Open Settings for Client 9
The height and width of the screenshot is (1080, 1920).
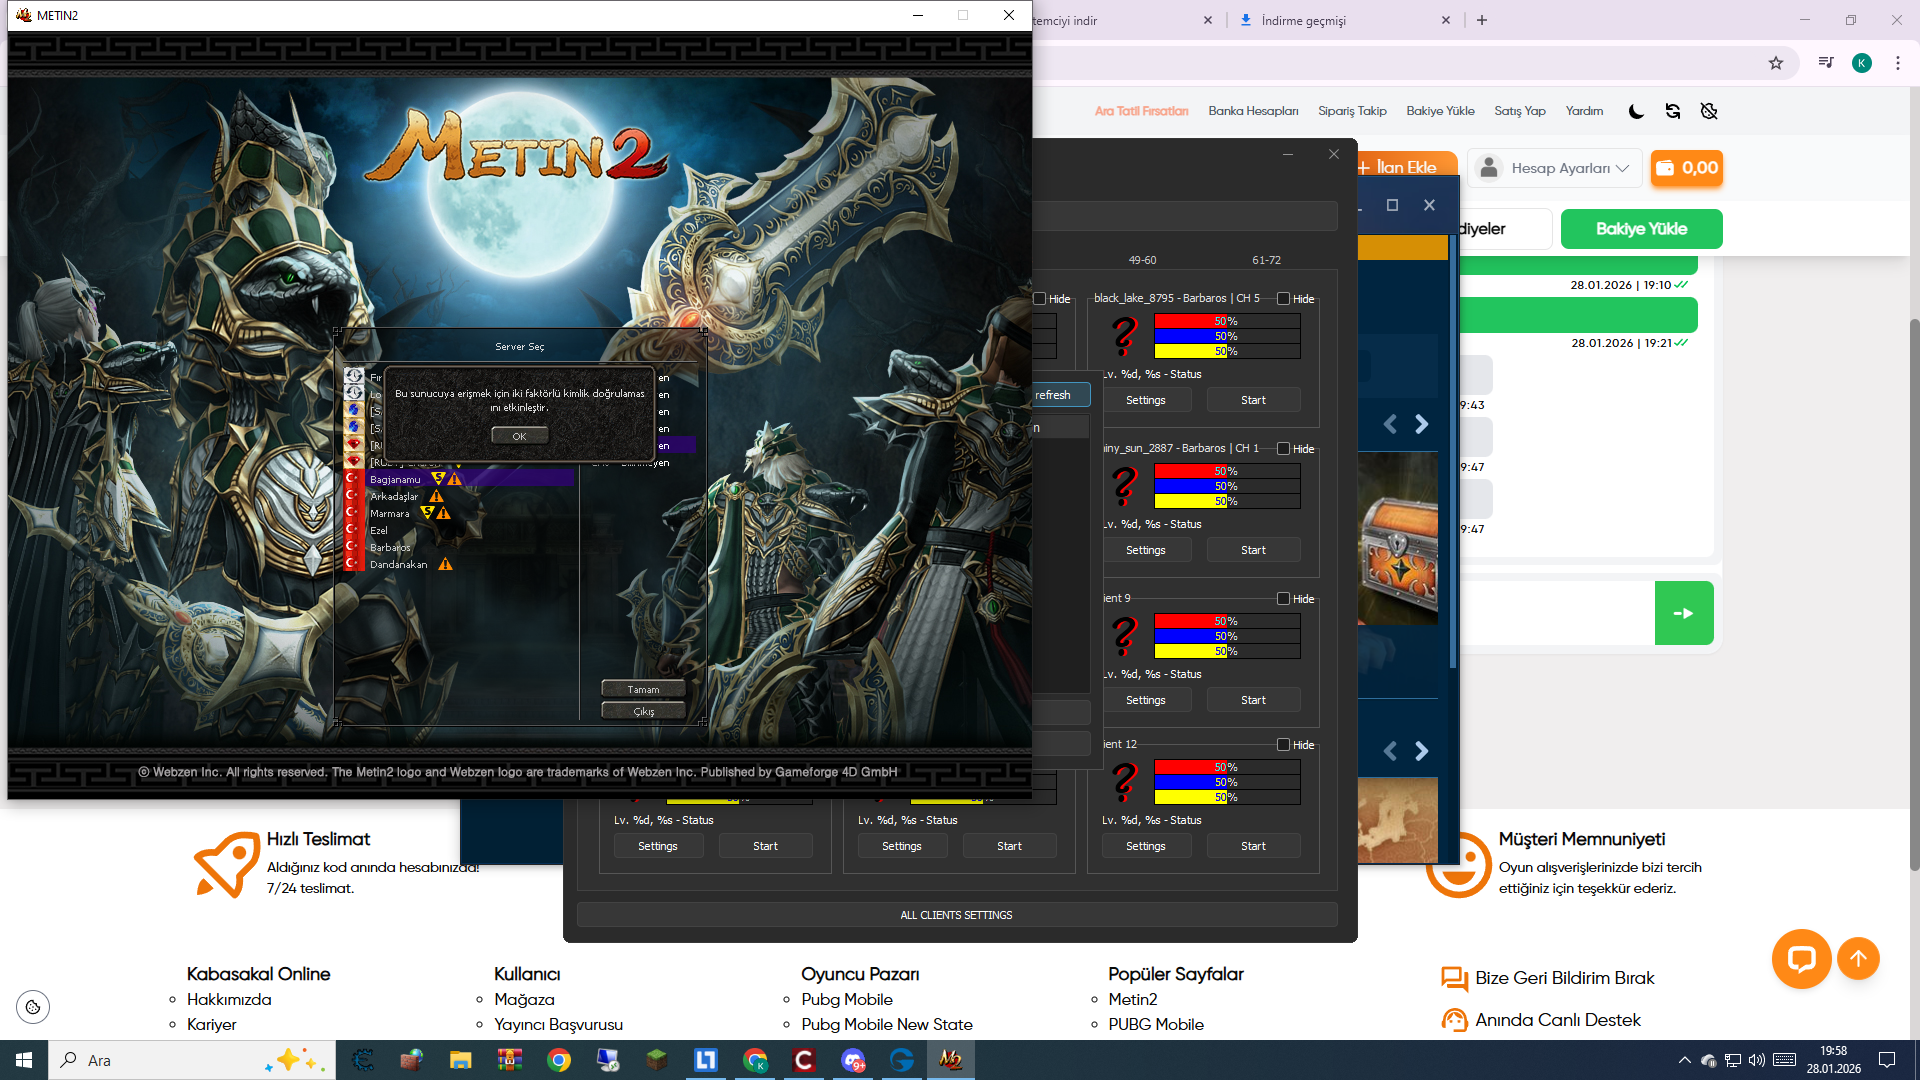pos(1146,700)
